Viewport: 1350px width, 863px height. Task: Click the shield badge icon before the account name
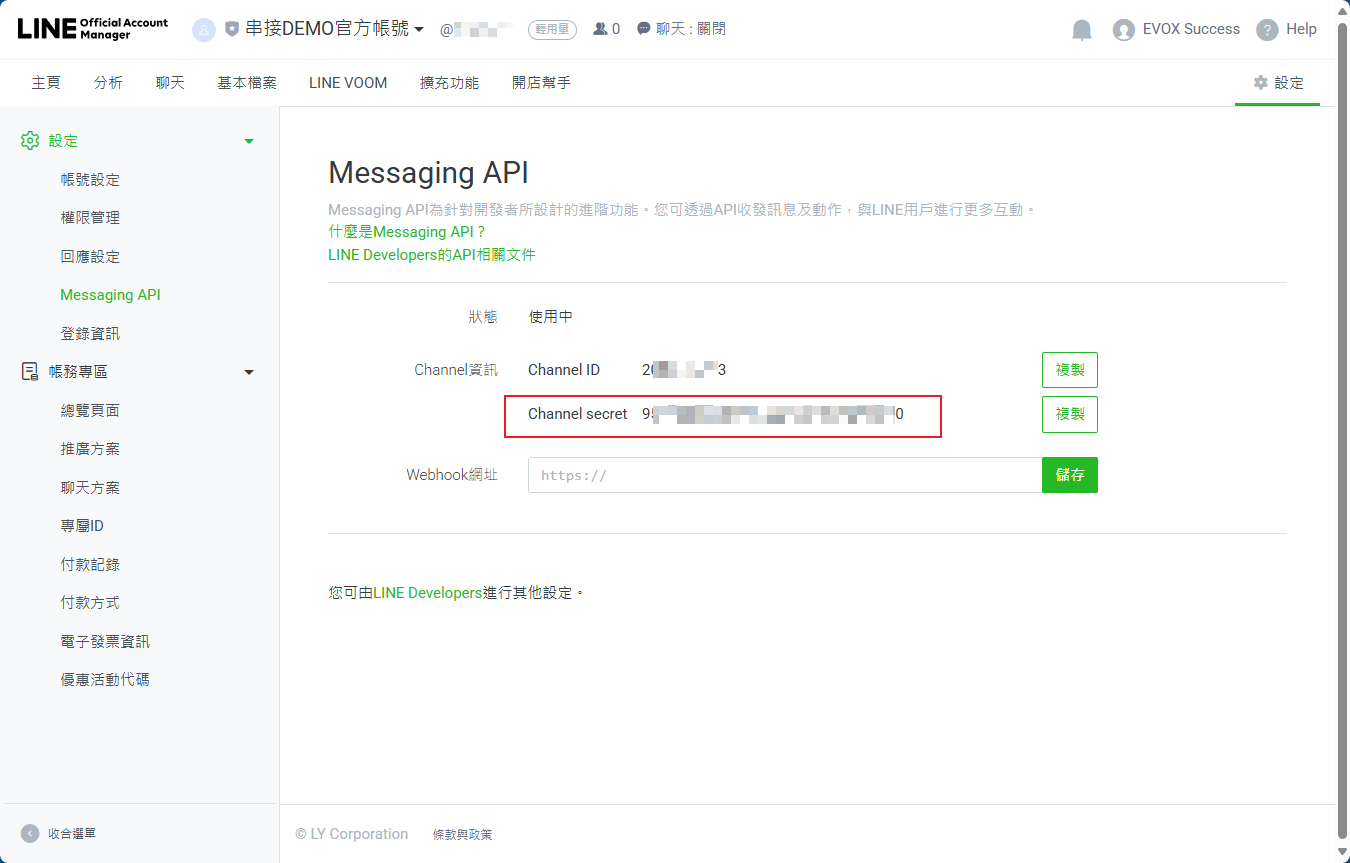(232, 30)
